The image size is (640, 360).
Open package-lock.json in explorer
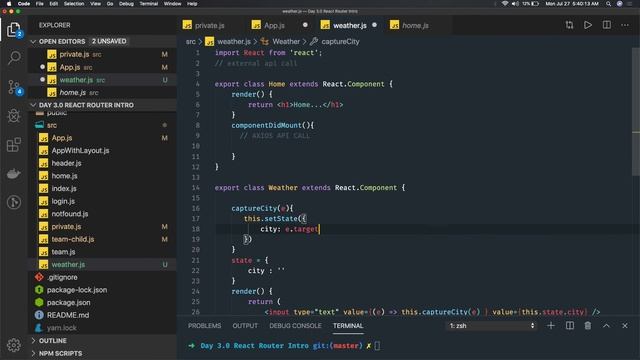click(77, 290)
